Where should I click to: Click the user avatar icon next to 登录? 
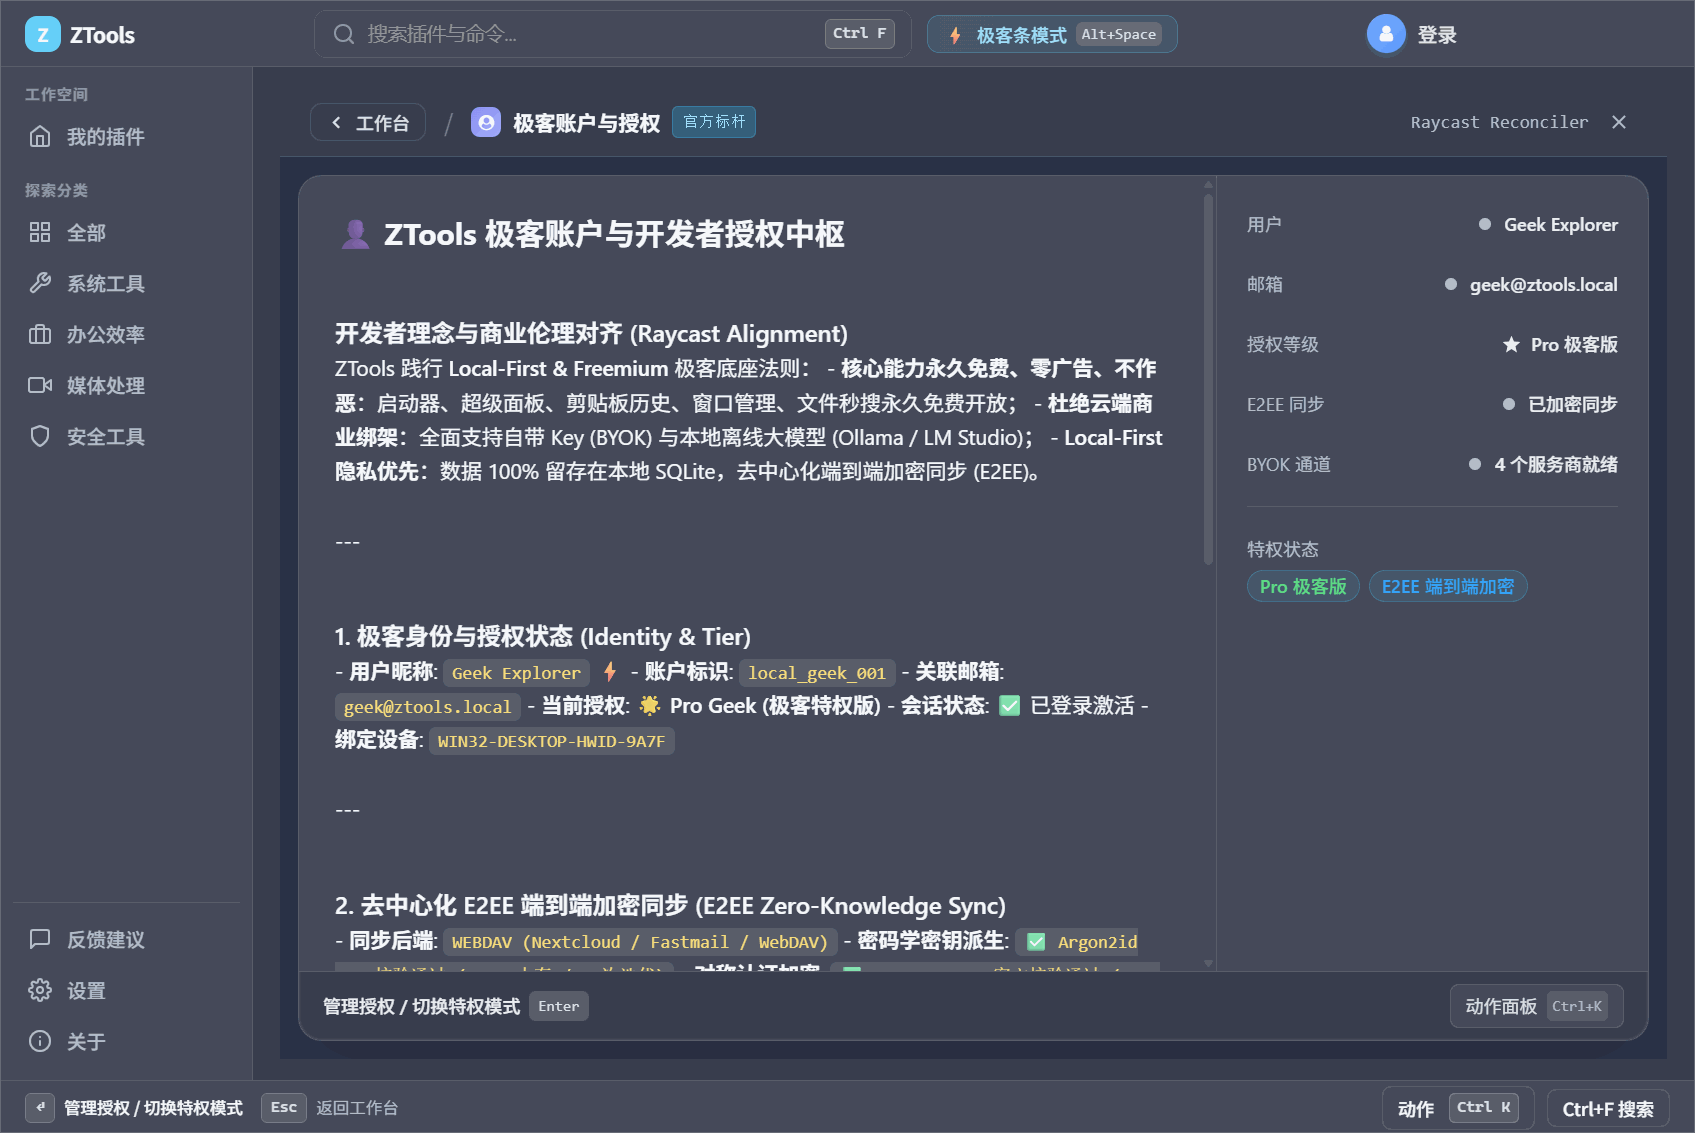[1386, 35]
